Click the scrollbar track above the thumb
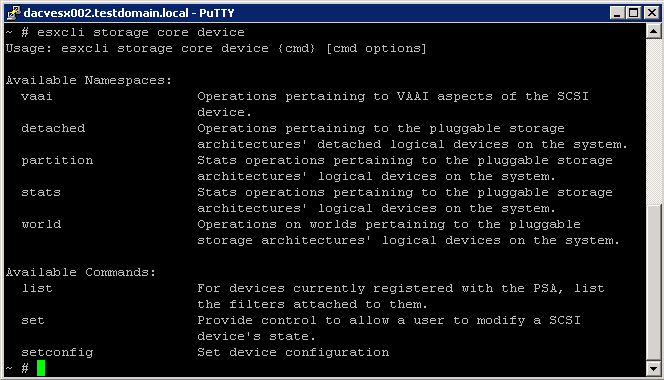Viewport: 664px width, 380px height. point(653,121)
